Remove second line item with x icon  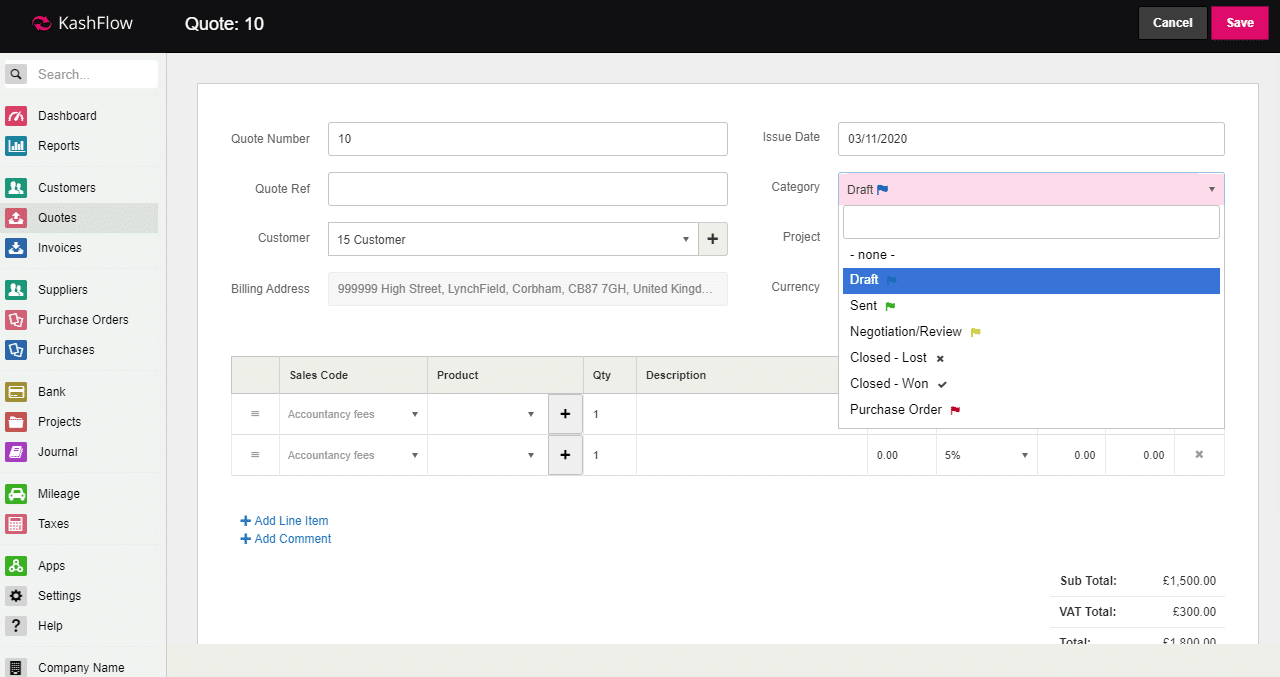(1199, 455)
